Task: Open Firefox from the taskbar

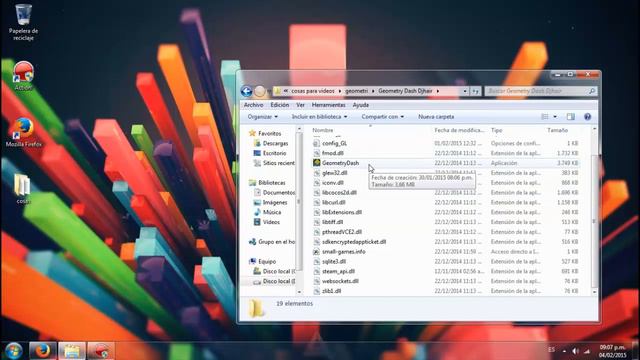Action: pyautogui.click(x=42, y=351)
